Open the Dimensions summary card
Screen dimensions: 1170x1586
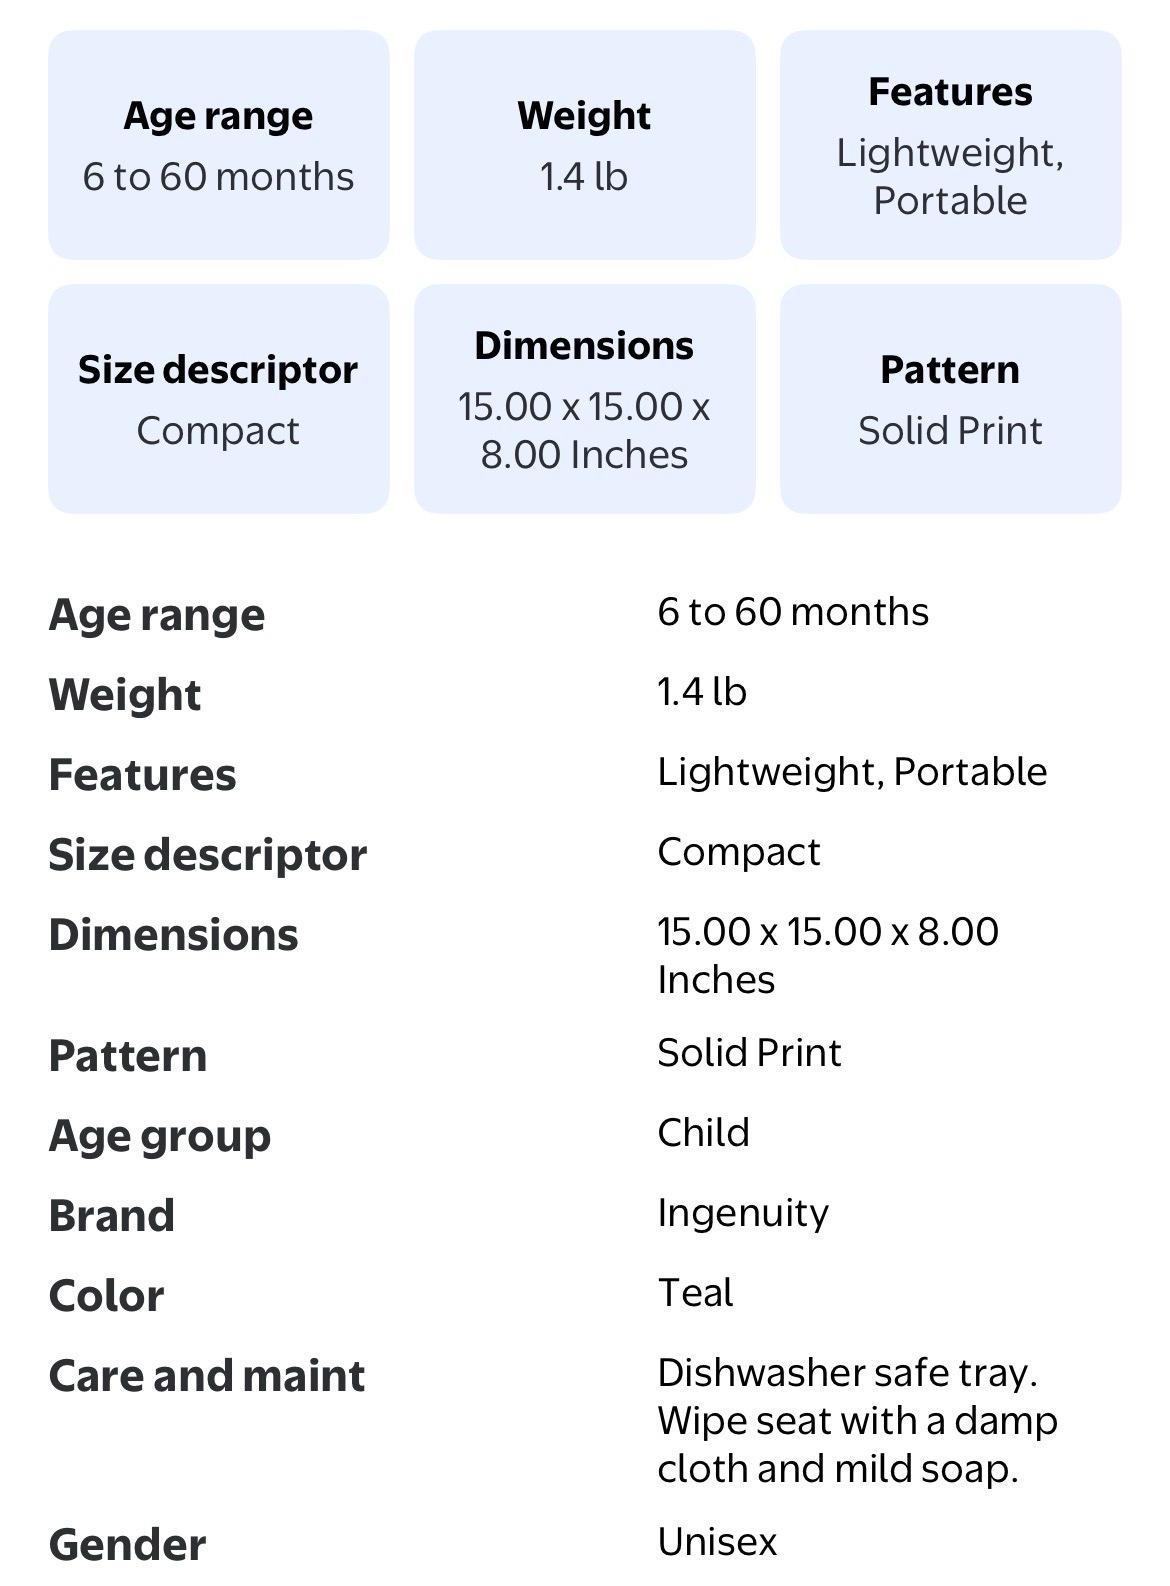click(584, 399)
